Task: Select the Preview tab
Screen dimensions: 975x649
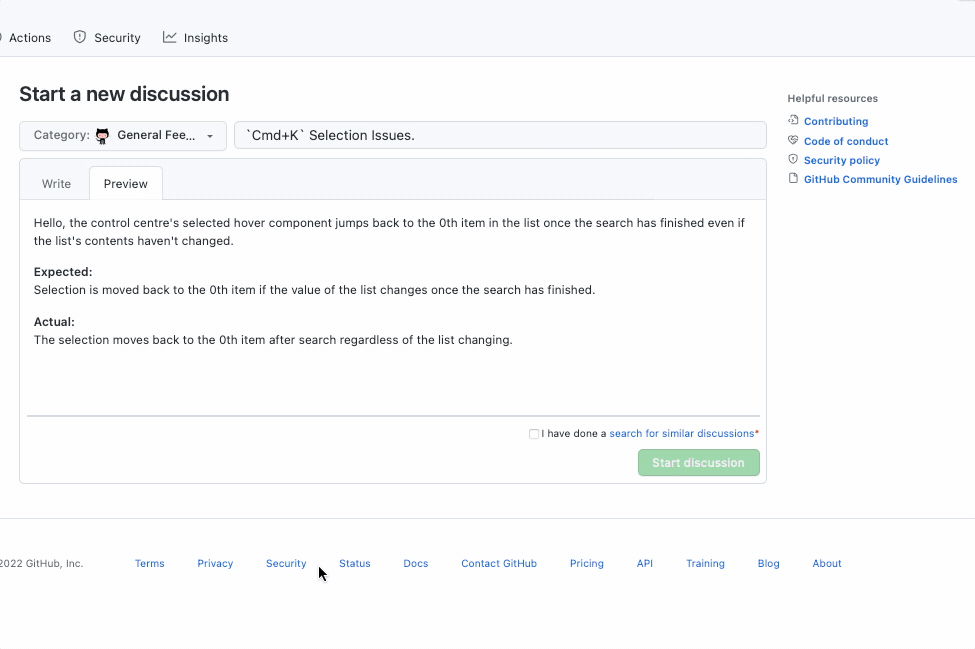Action: click(x=125, y=183)
